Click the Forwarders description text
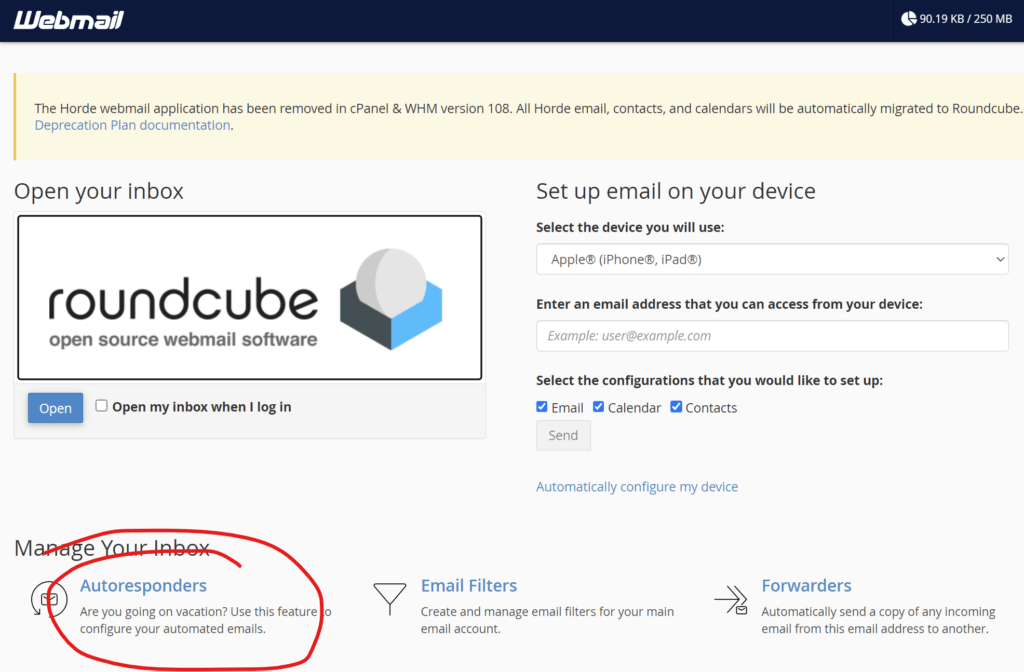The width and height of the screenshot is (1024, 672). [x=878, y=620]
